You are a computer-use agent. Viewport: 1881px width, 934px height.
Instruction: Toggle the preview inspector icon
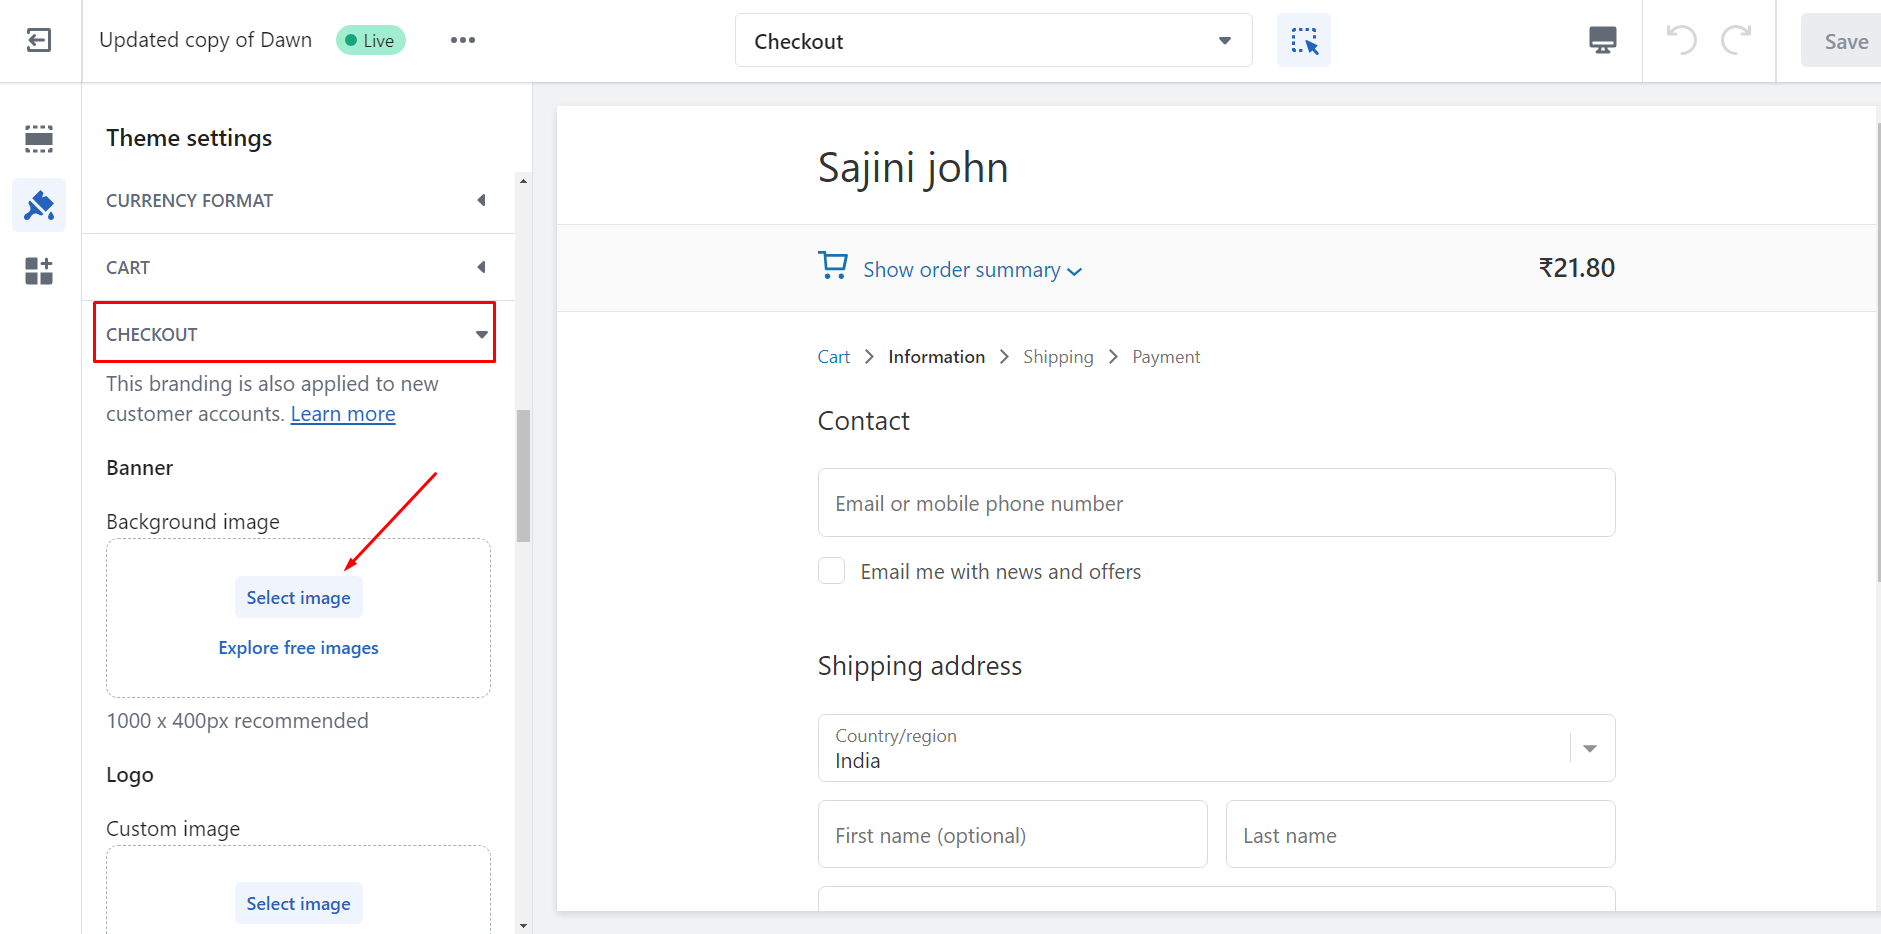[x=1303, y=41]
